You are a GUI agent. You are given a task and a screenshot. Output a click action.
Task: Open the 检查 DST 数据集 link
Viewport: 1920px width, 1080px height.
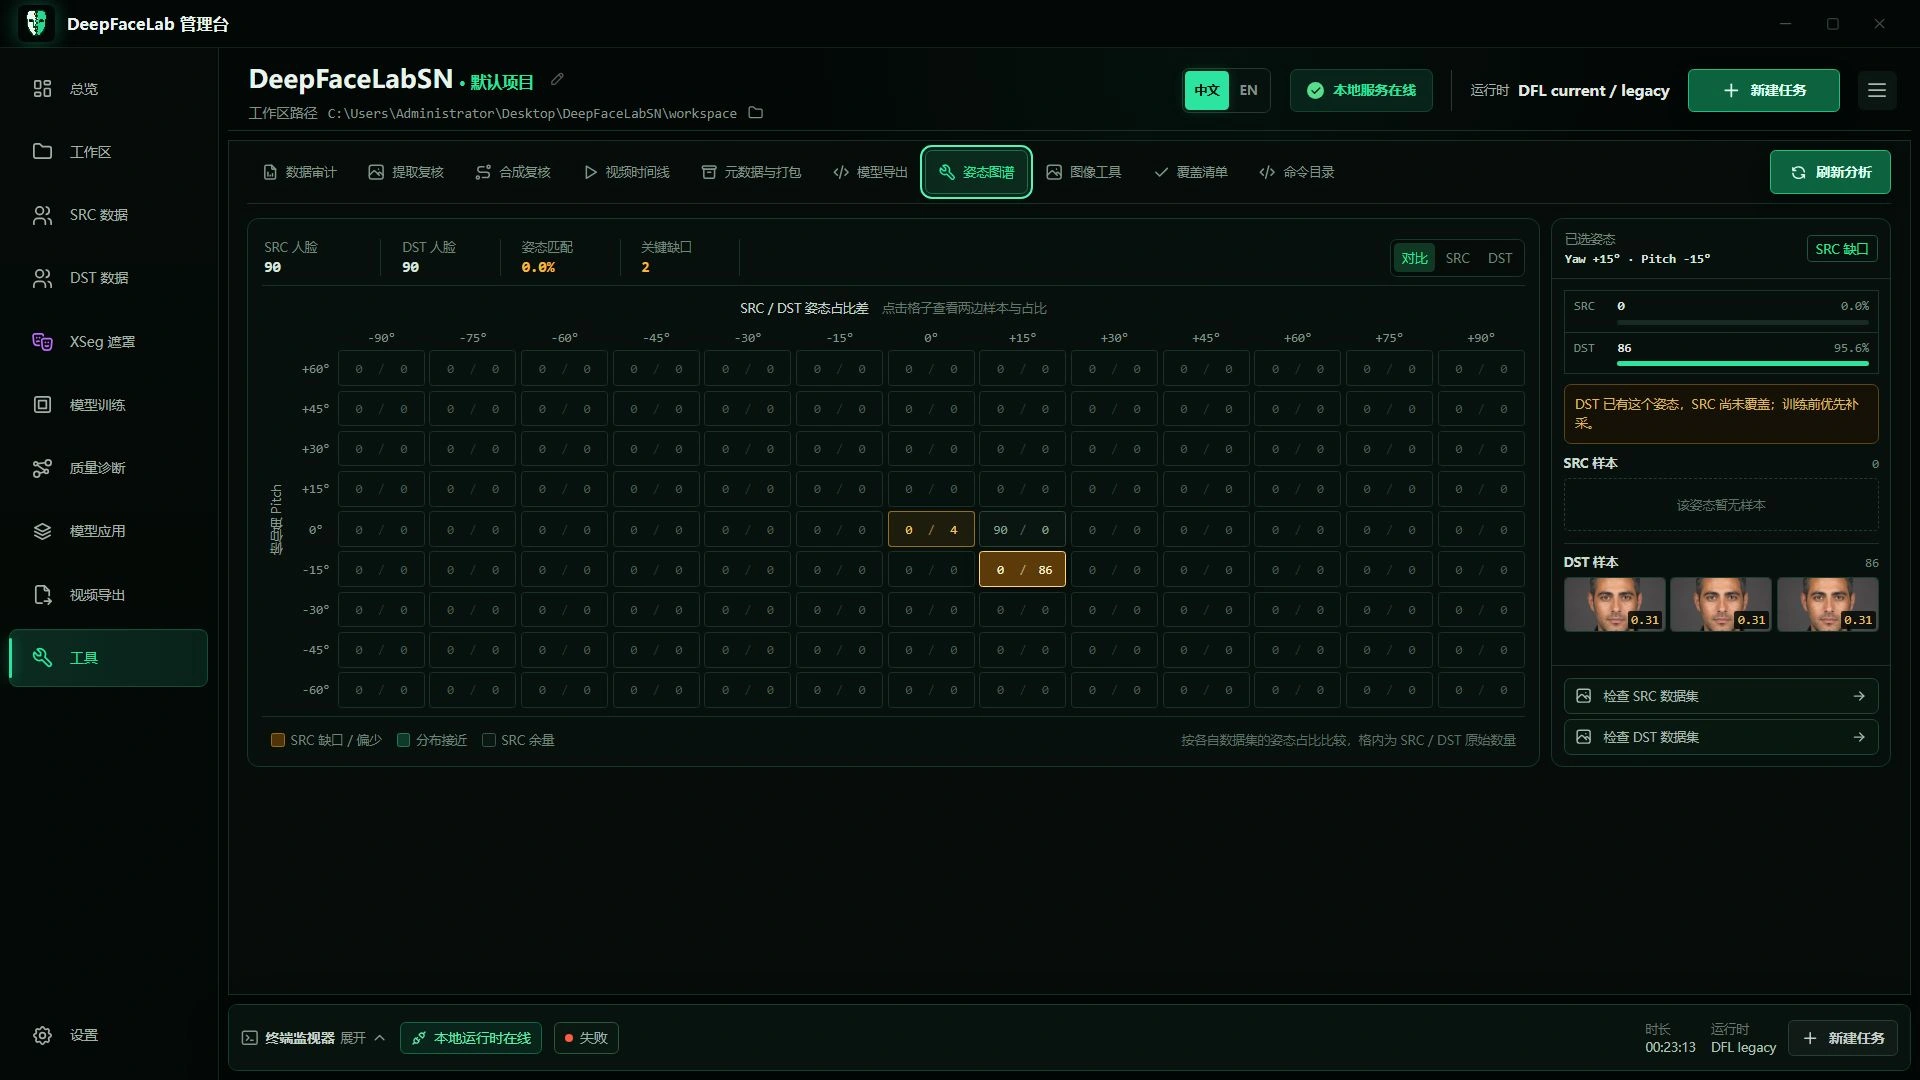(1720, 737)
